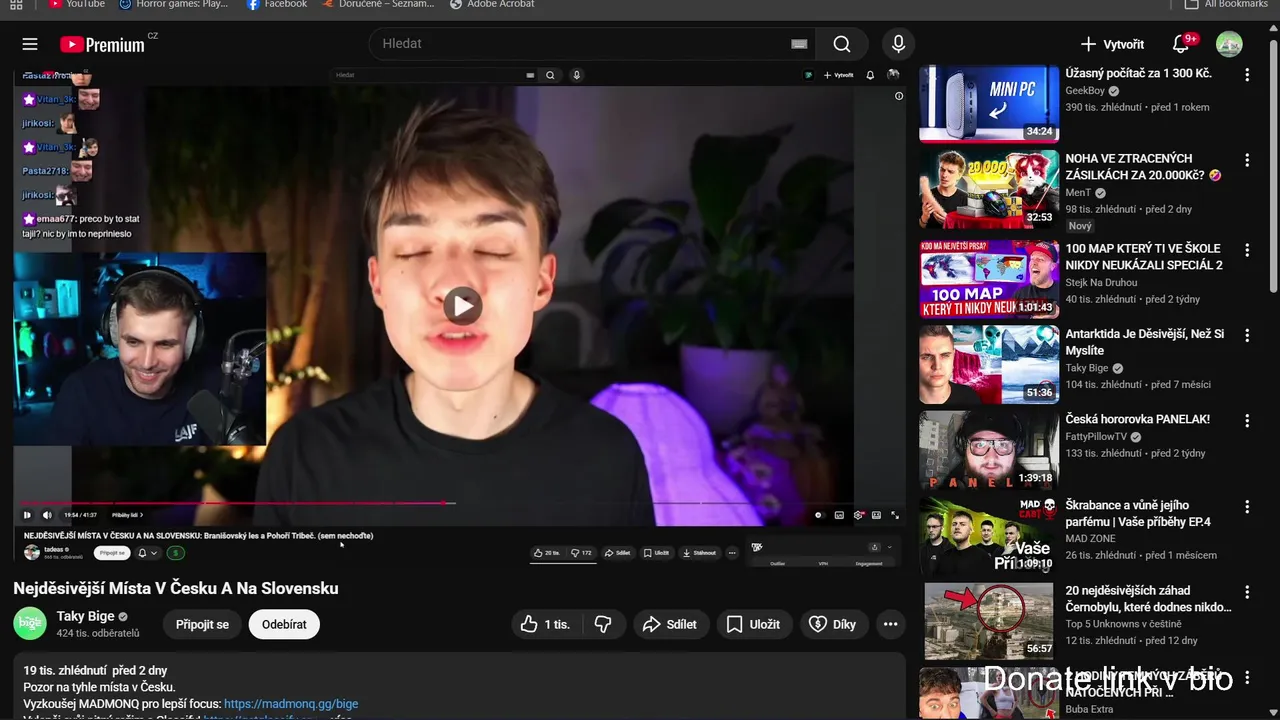This screenshot has width=1280, height=720.
Task: Open the MINI PC video thumbnail
Action: click(x=989, y=104)
